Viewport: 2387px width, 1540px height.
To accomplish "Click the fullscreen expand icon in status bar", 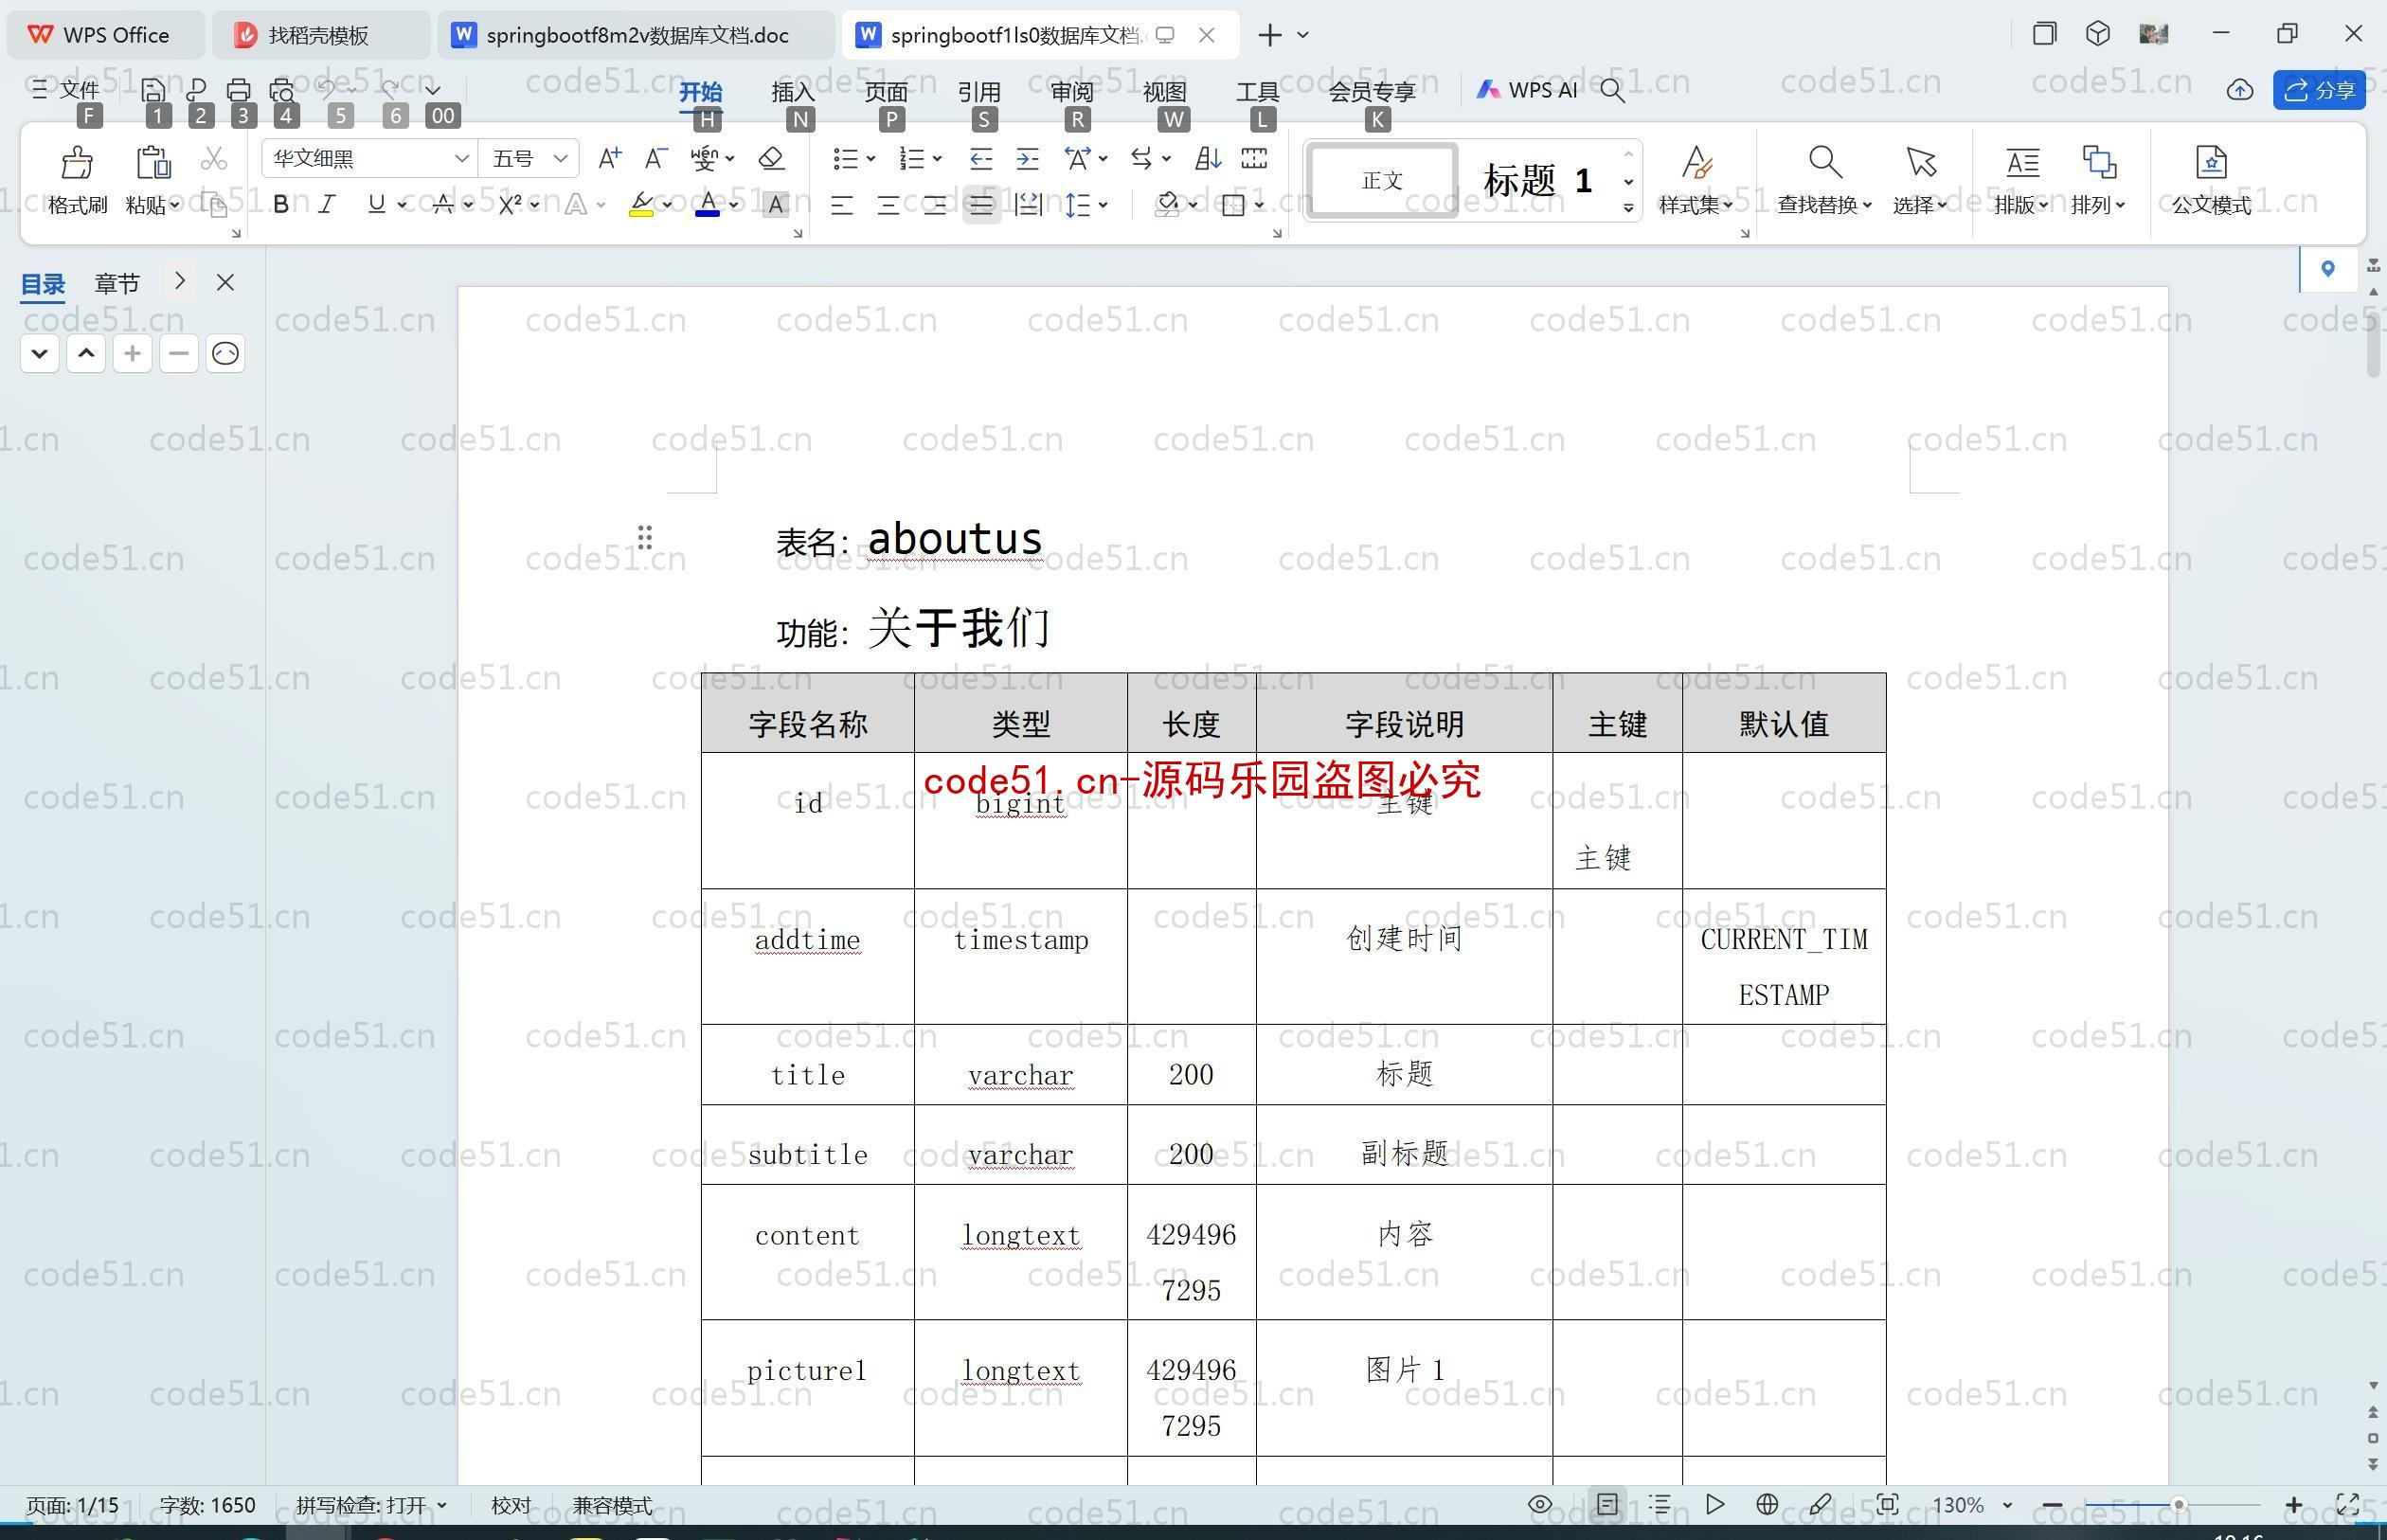I will click(x=2347, y=1504).
